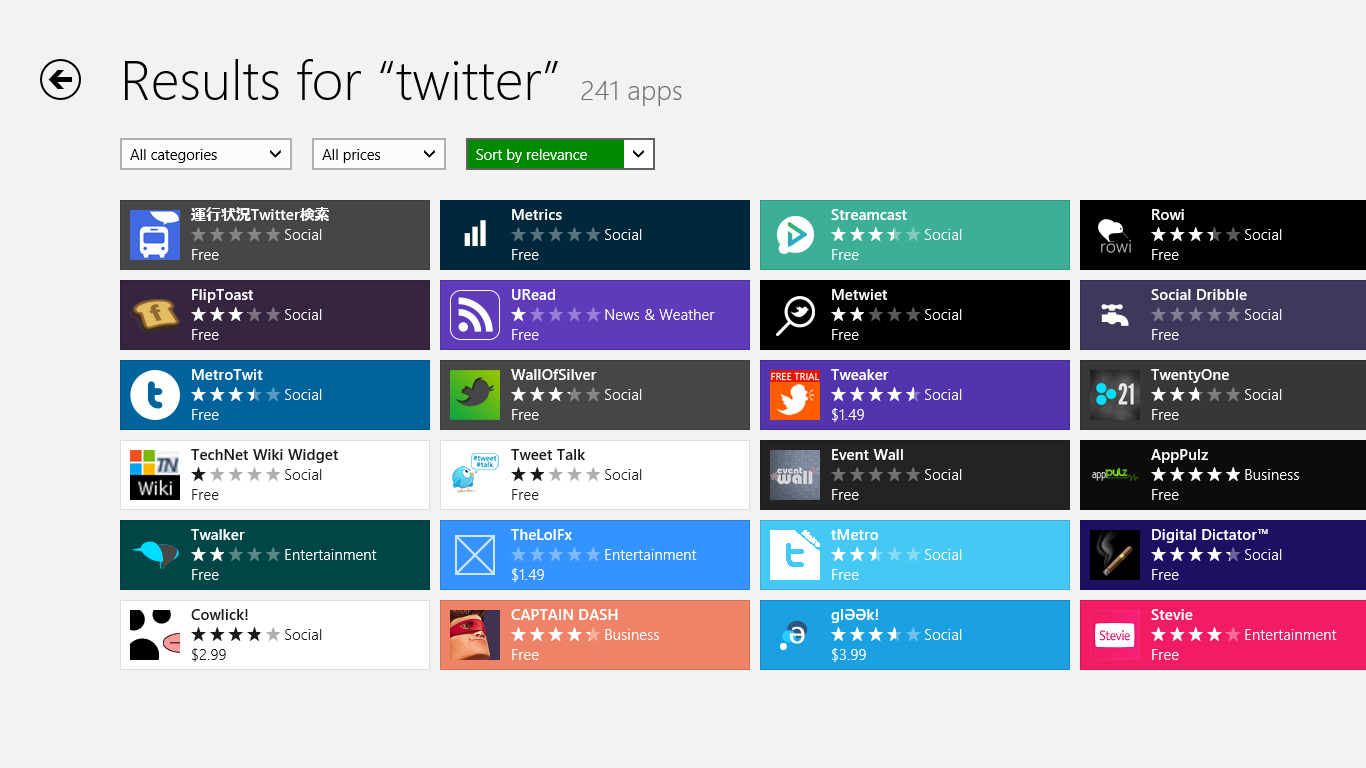Open the Metwiet app title
Image resolution: width=1366 pixels, height=768 pixels.
click(859, 295)
